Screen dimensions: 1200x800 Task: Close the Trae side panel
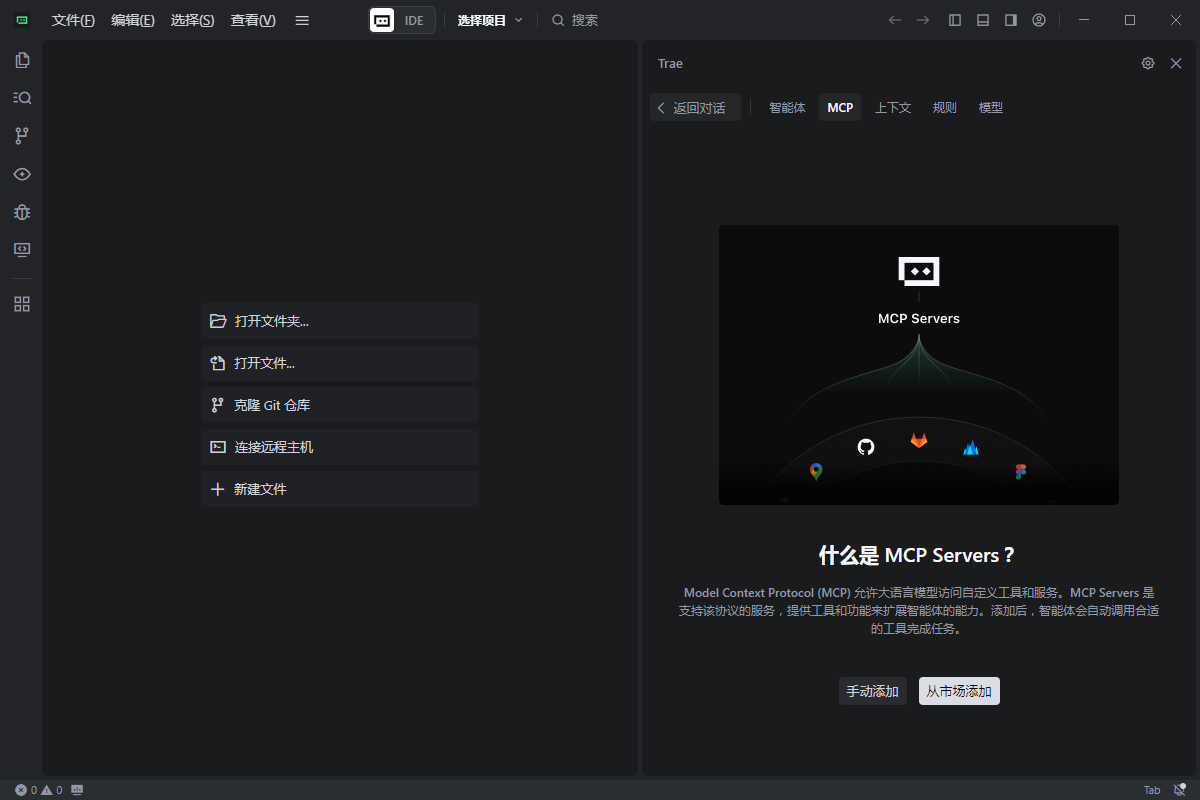pos(1176,63)
